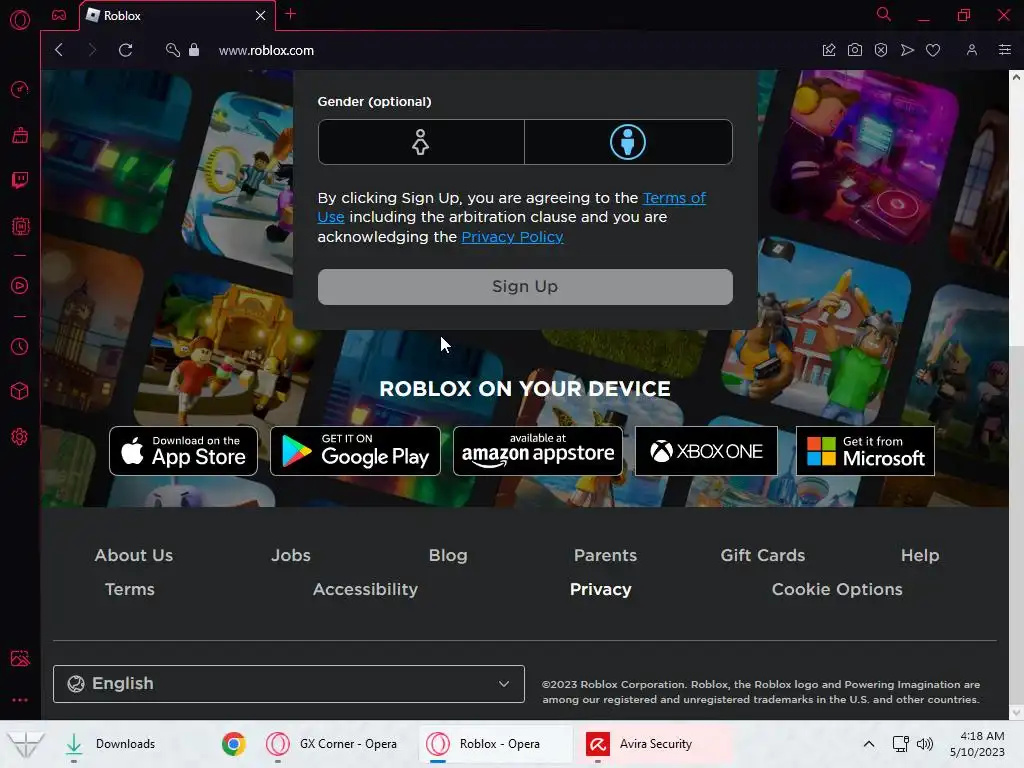Screen dimensions: 1024x768
Task: Open GX Control speedometer icon in sidebar
Action: [20, 89]
